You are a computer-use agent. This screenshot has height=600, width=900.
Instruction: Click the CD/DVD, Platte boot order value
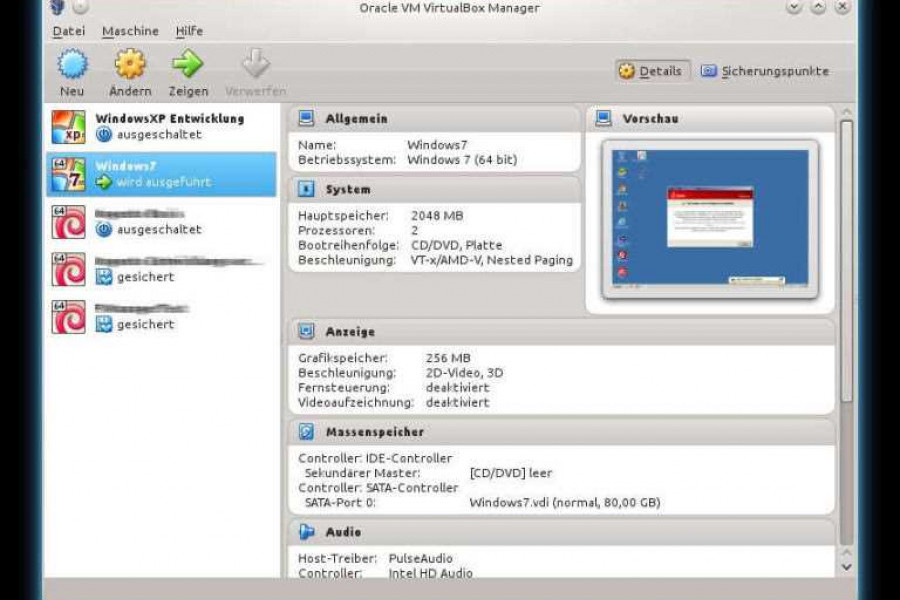[x=456, y=245]
